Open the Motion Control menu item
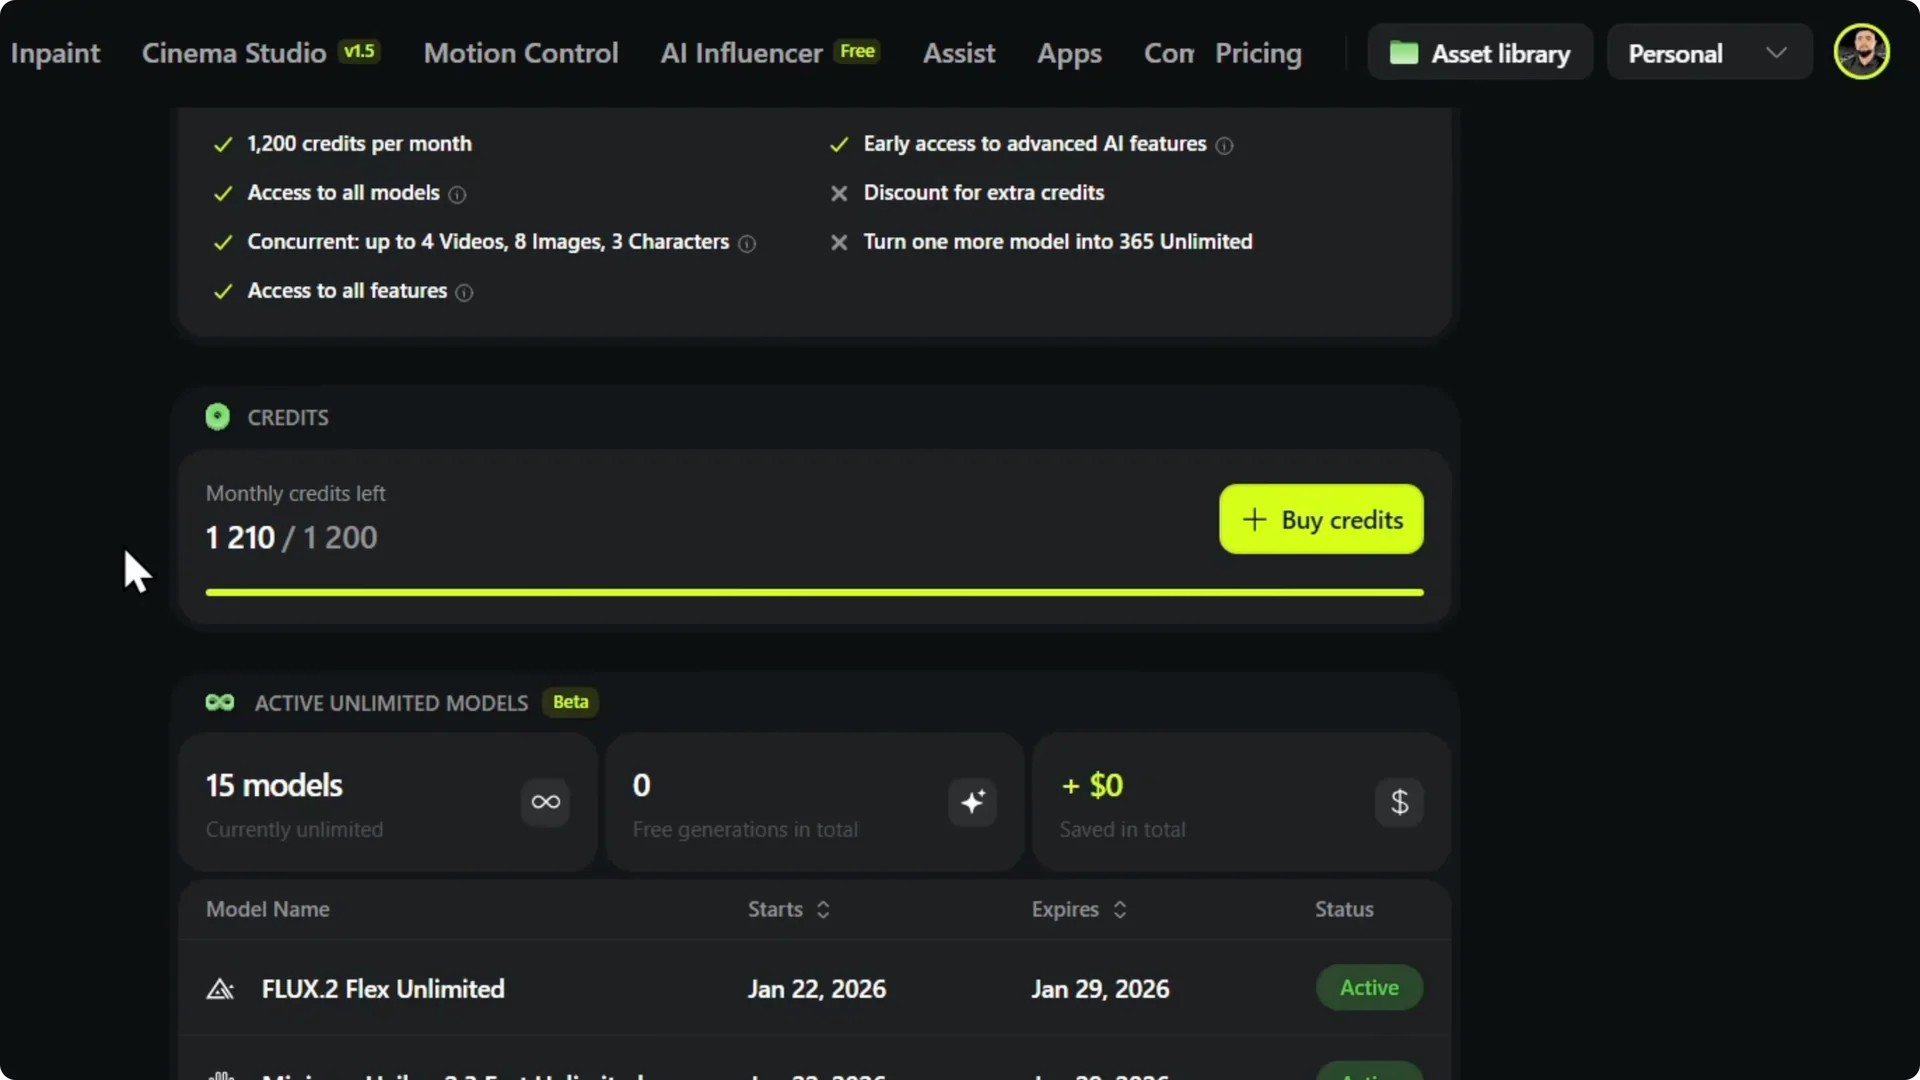 coord(520,52)
